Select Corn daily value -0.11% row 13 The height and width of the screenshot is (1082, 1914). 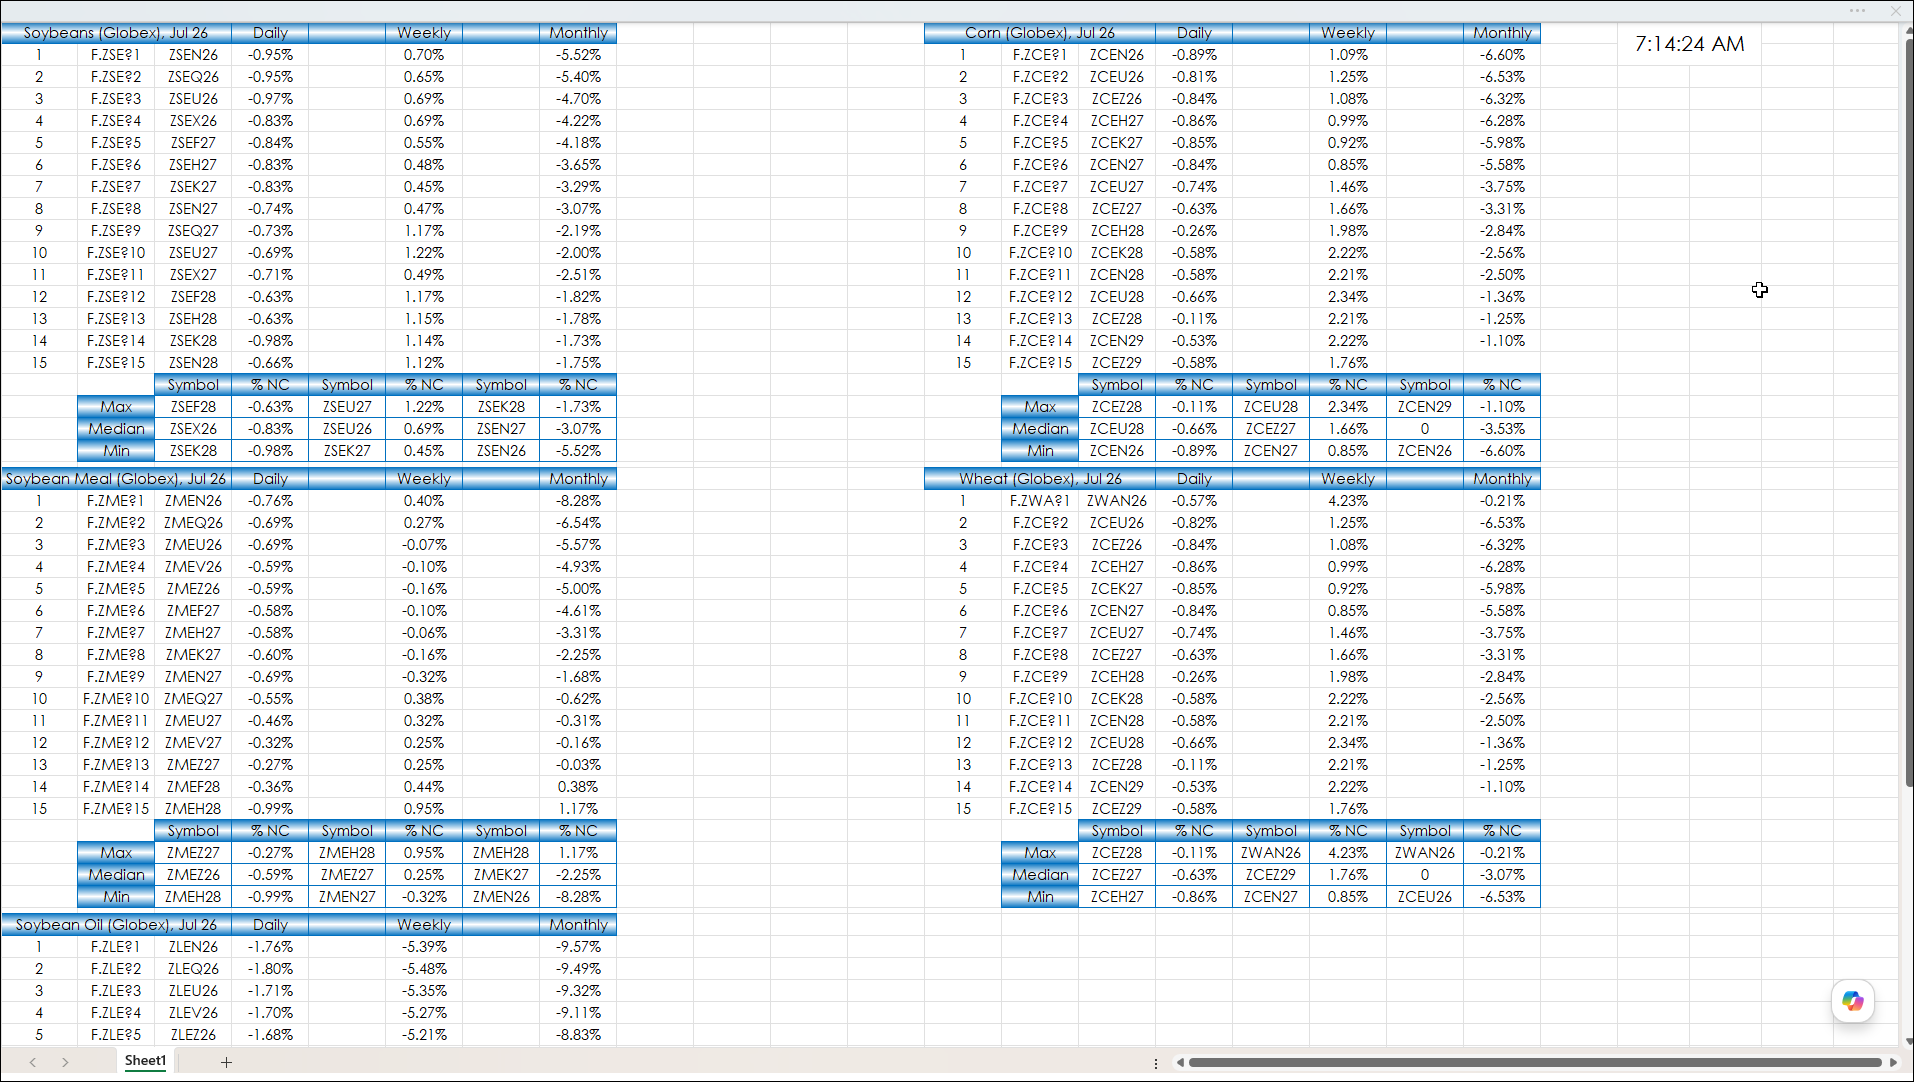[1194, 319]
